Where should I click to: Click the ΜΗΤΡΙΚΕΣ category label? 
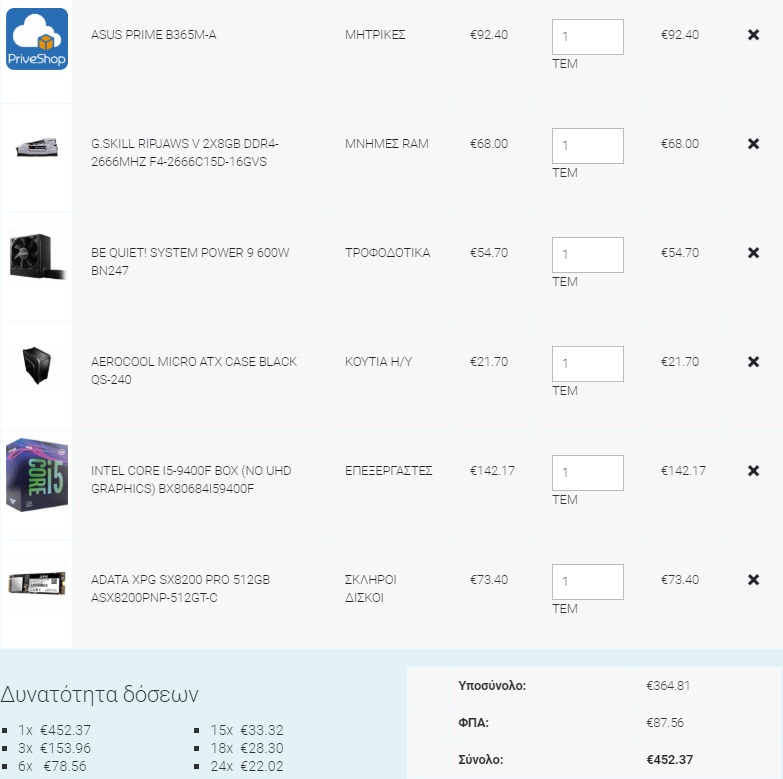[375, 35]
